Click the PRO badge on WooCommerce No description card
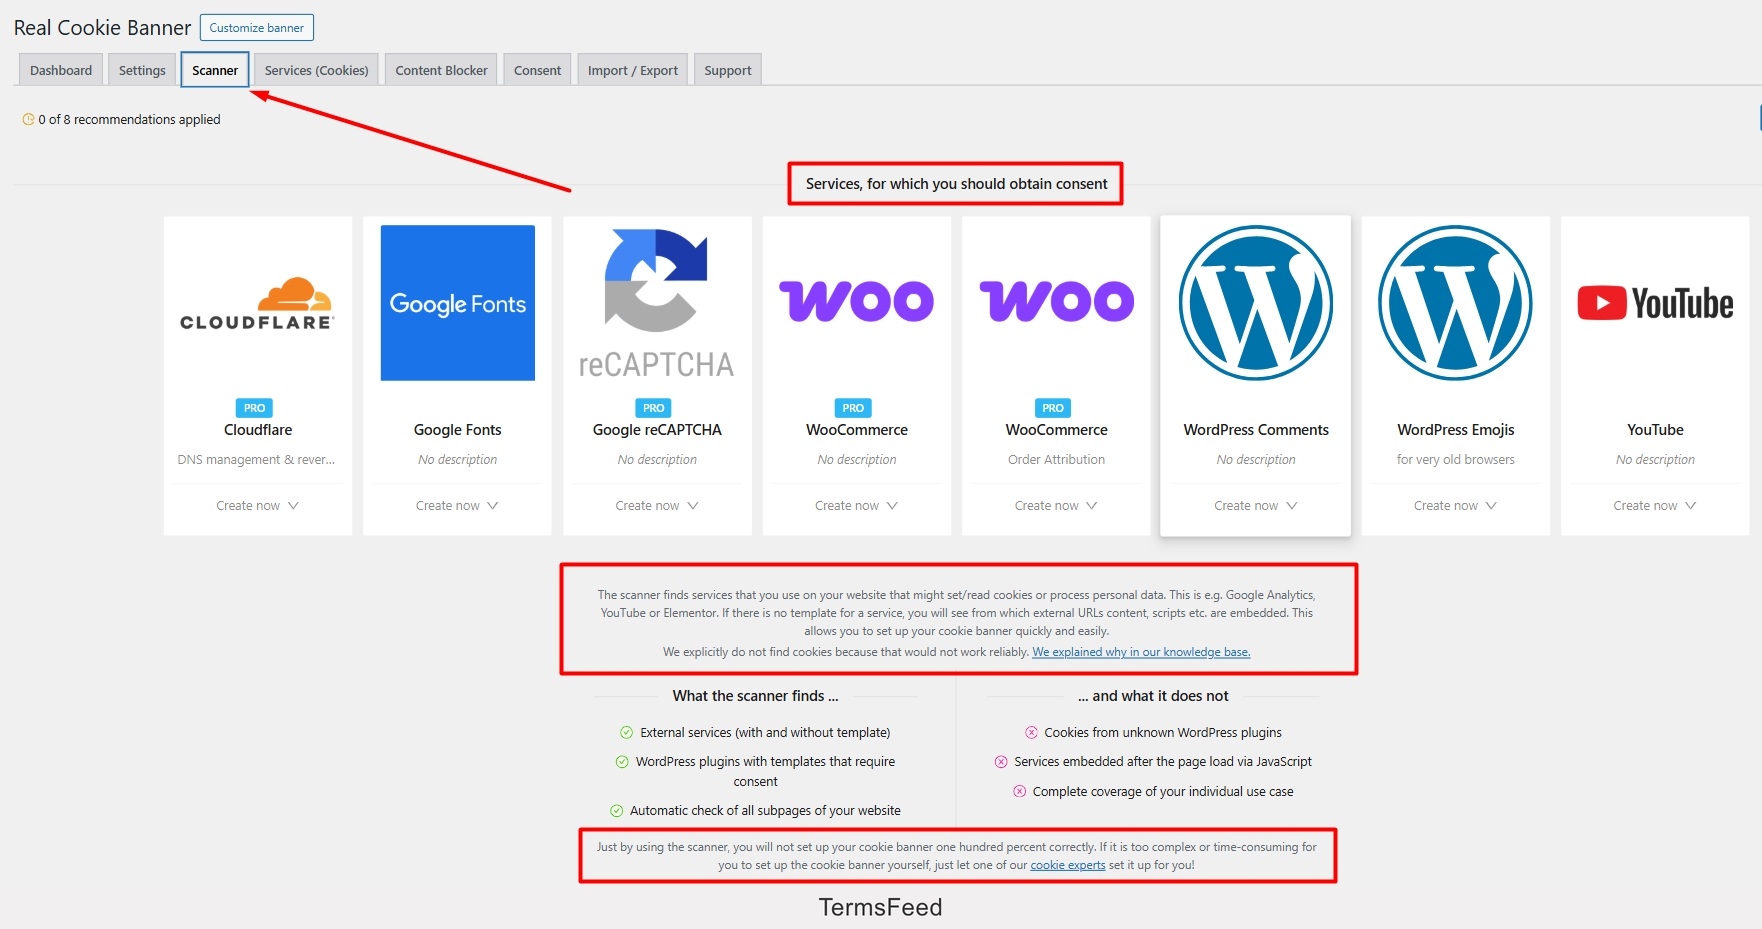 pos(853,408)
